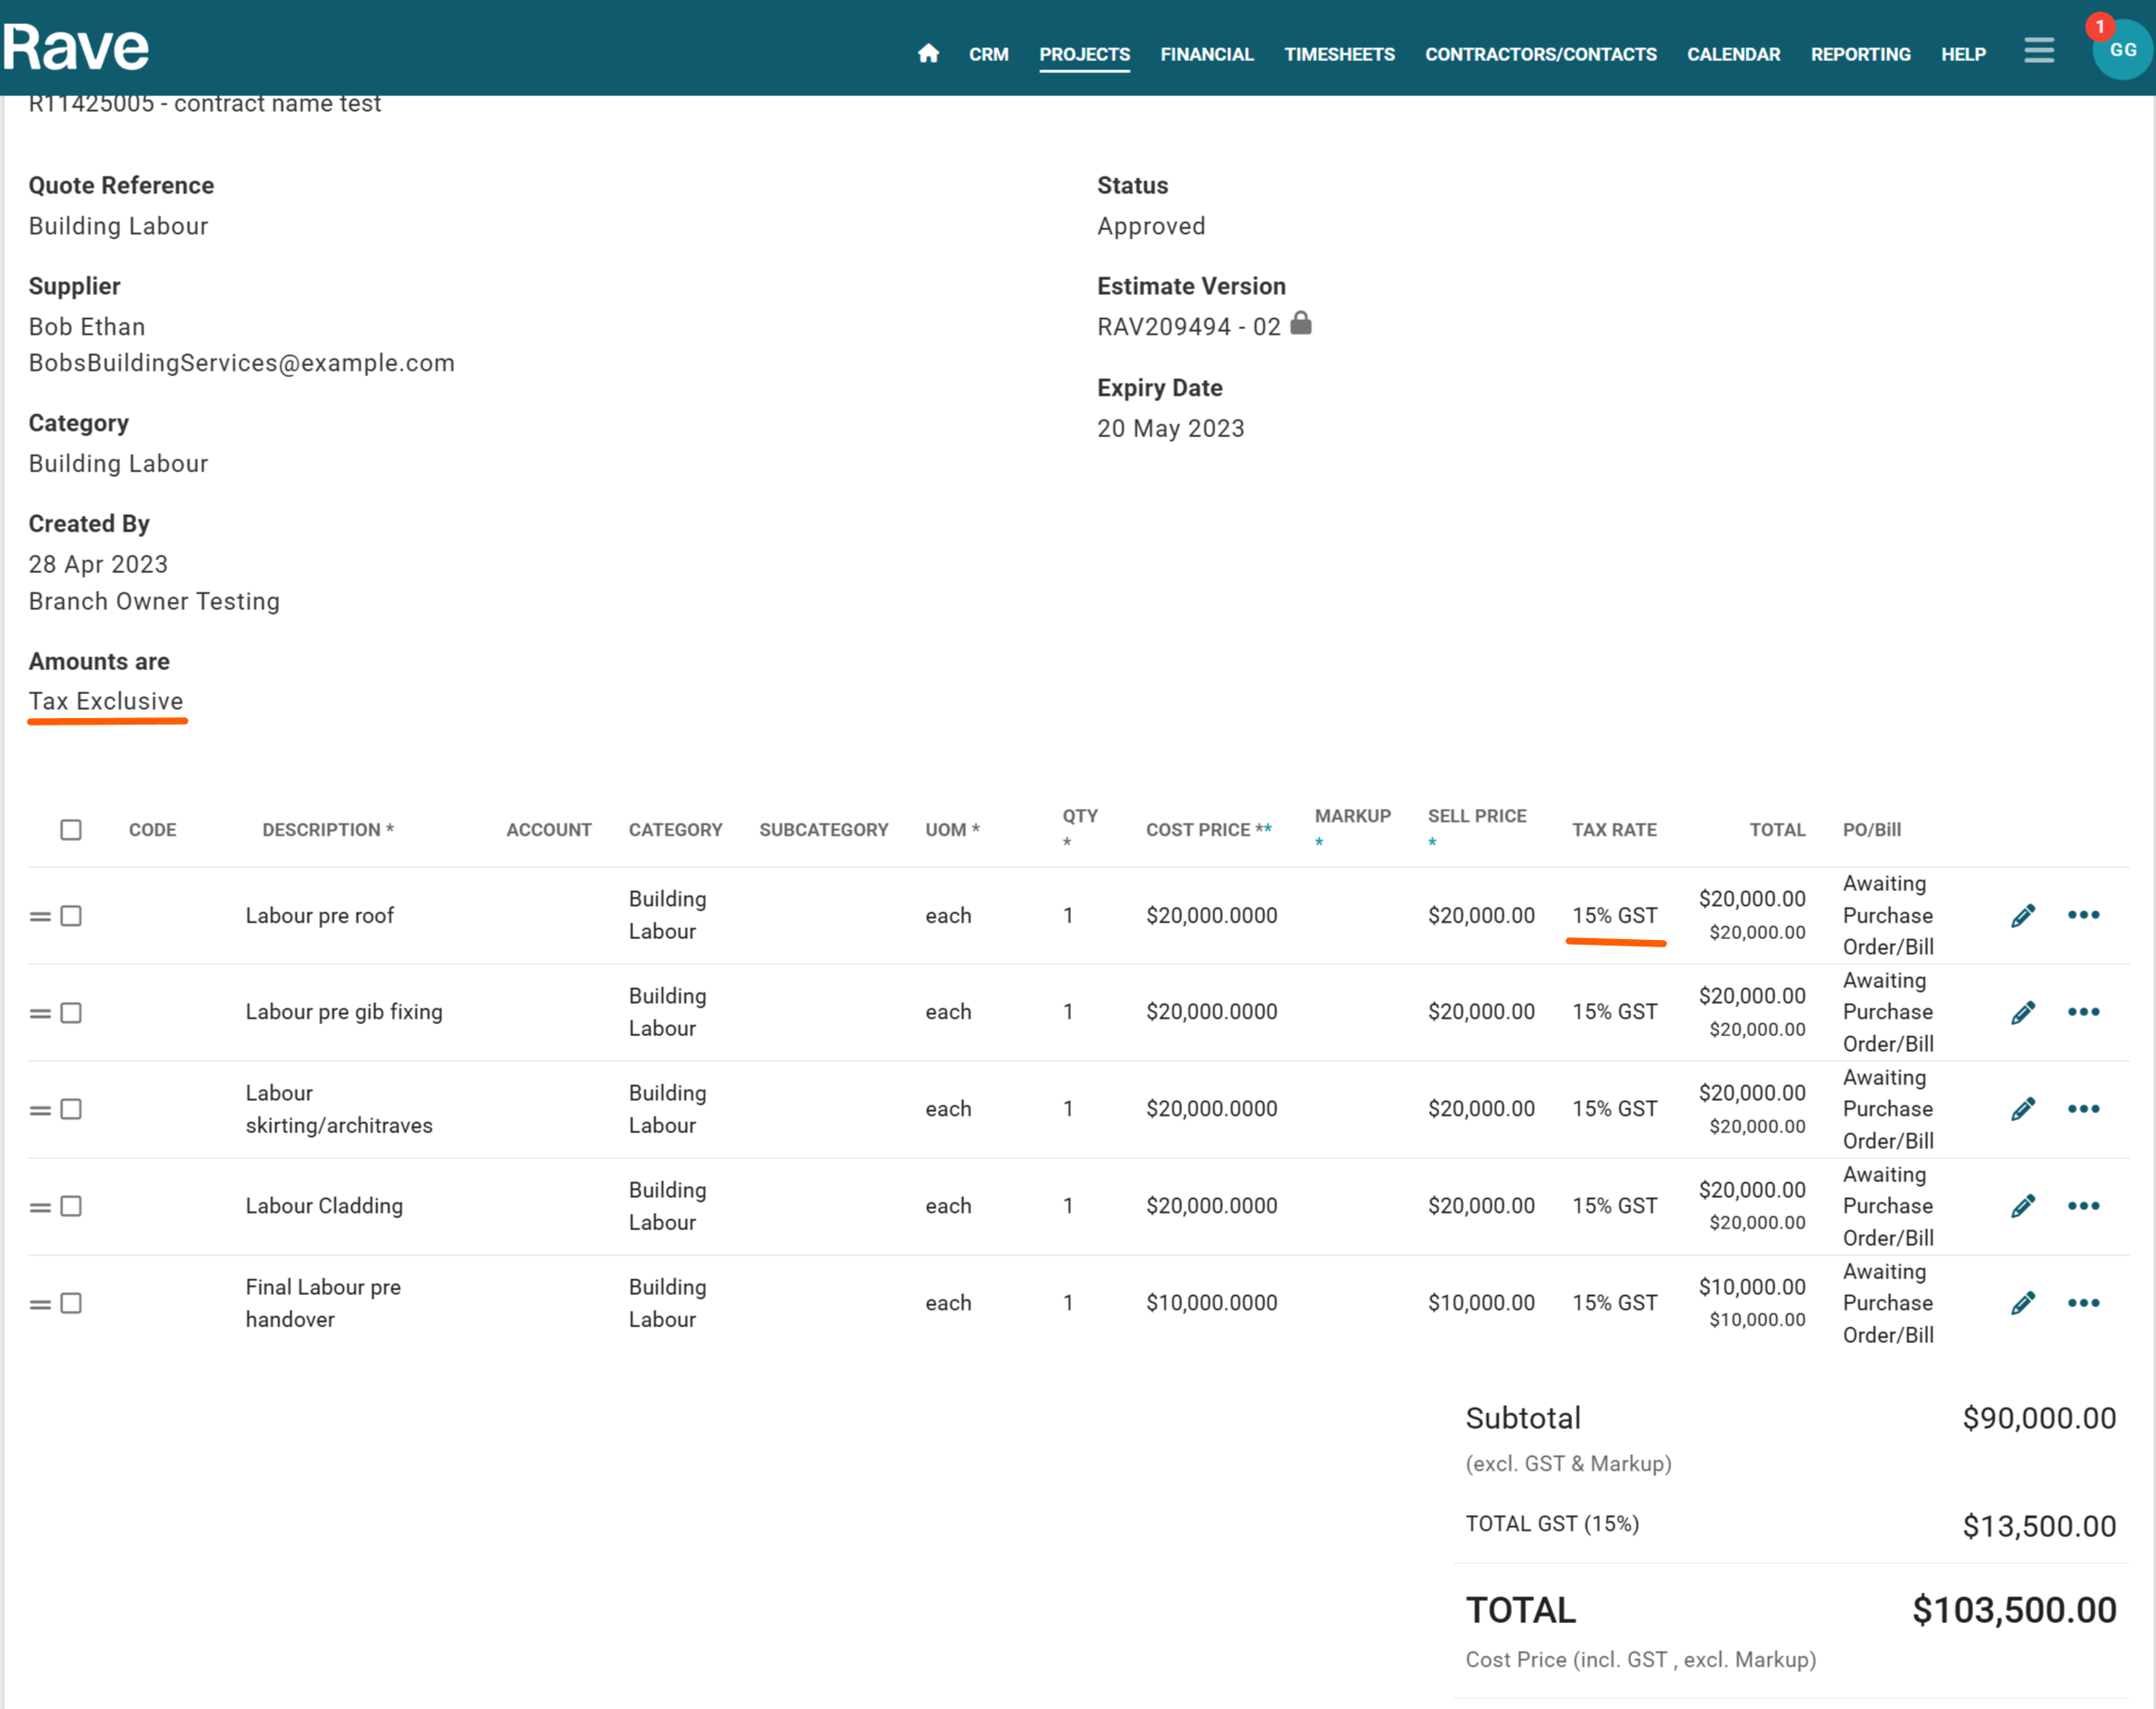Open the GG user avatar
This screenshot has width=2156, height=1709.
click(x=2123, y=50)
